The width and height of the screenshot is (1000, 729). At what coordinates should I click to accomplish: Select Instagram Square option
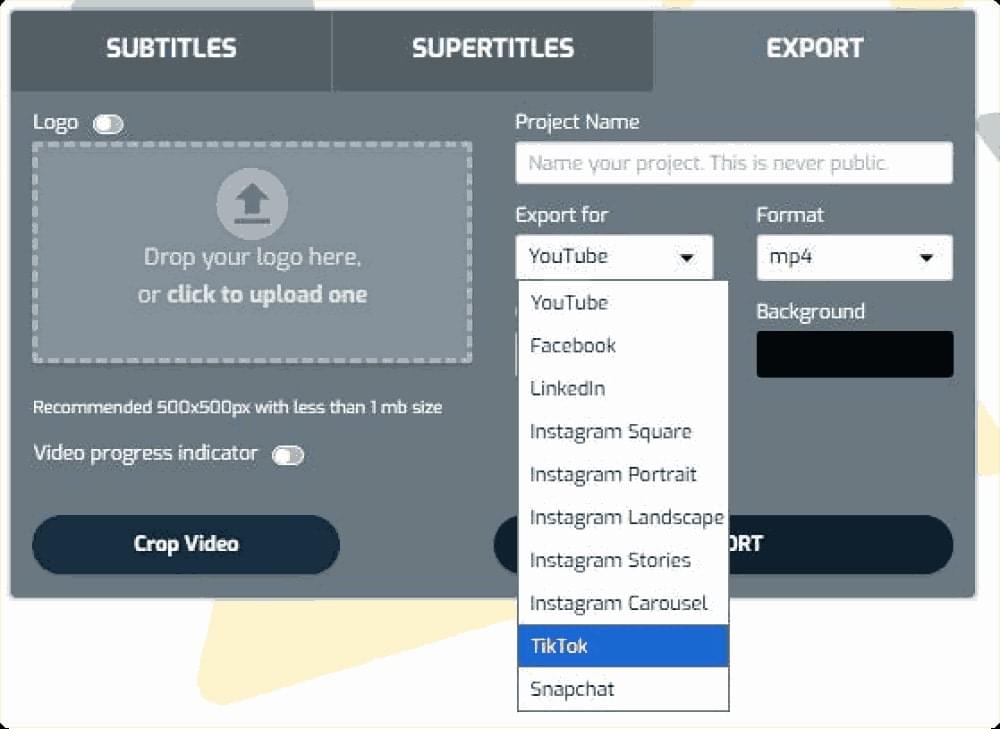point(623,432)
